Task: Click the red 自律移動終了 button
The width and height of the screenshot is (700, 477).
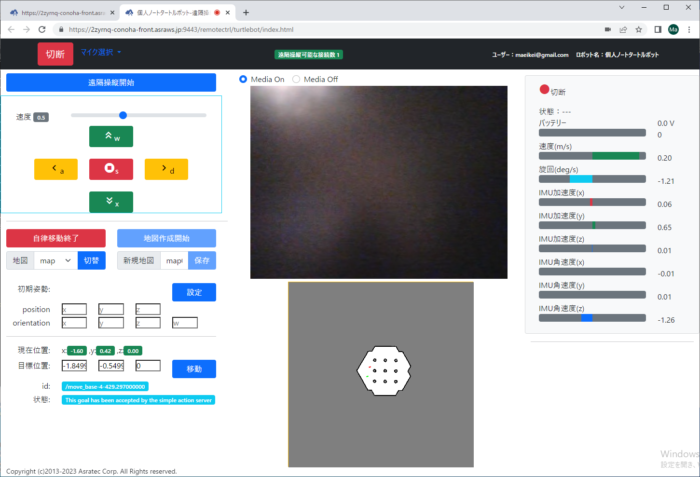Action: click(56, 238)
